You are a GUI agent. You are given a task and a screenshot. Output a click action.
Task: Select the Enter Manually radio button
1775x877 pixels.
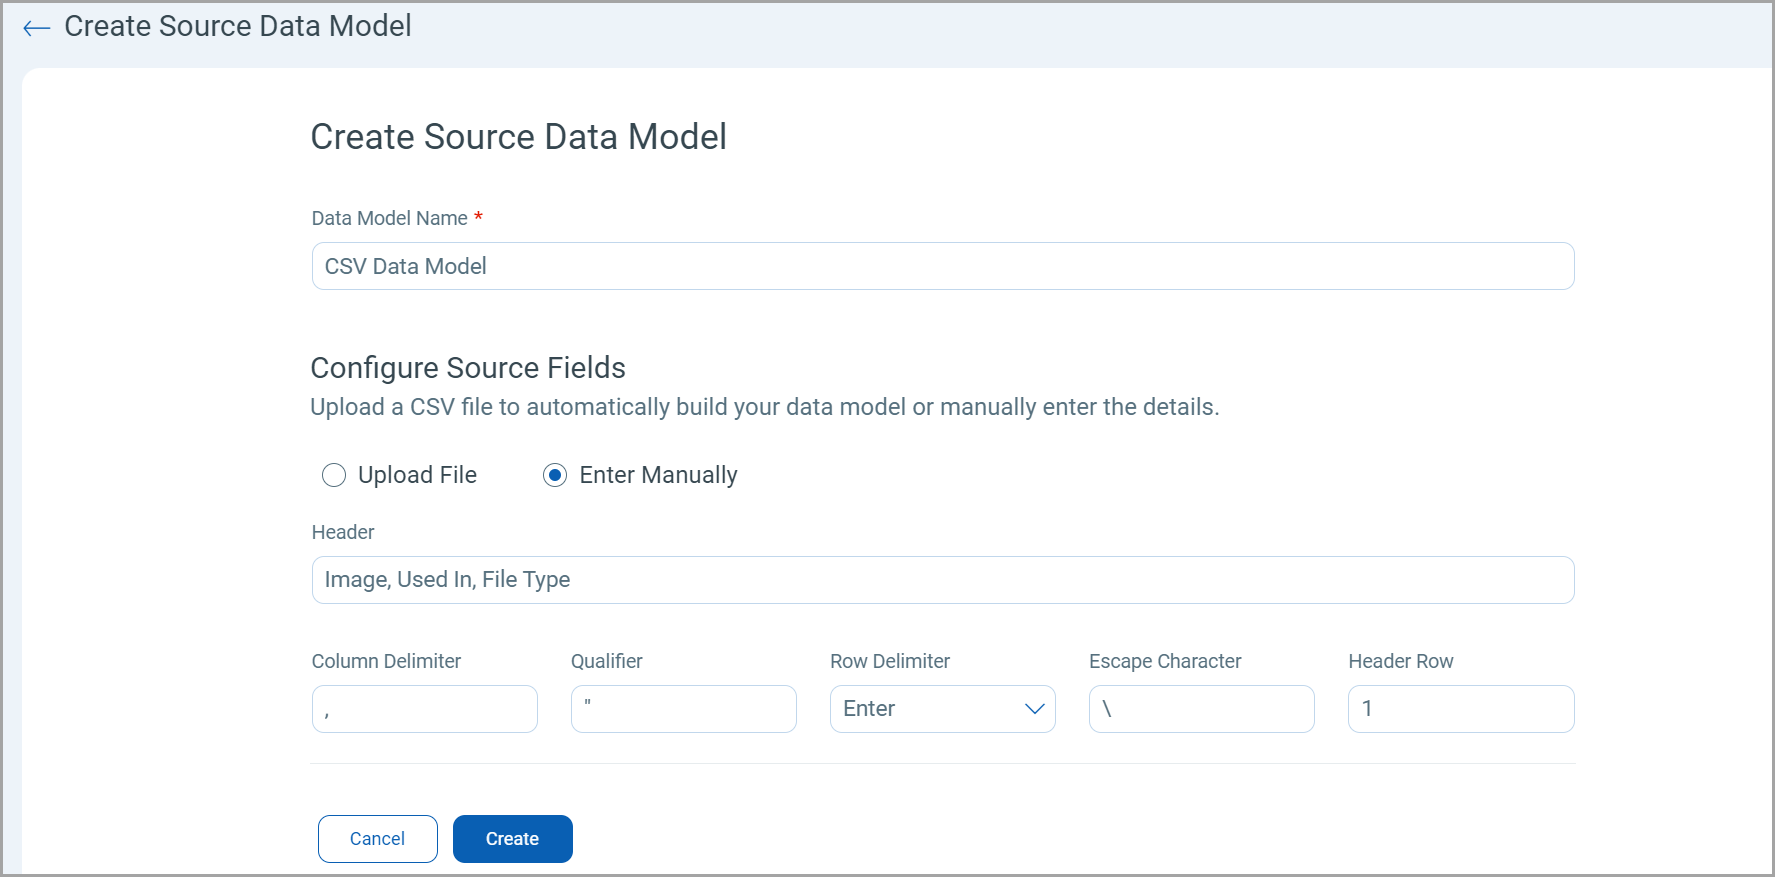[555, 475]
